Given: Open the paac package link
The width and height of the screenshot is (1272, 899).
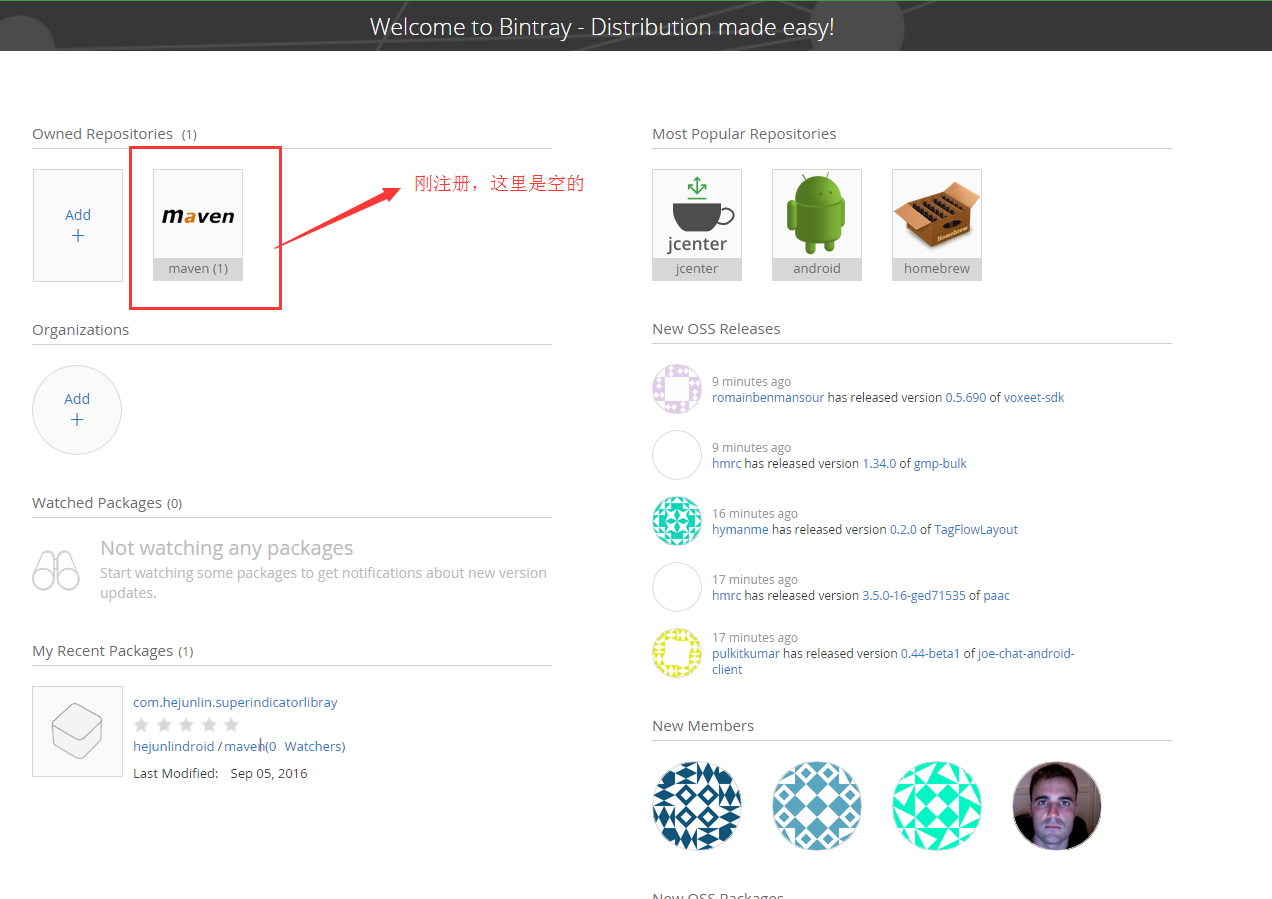Looking at the screenshot, I should (996, 595).
